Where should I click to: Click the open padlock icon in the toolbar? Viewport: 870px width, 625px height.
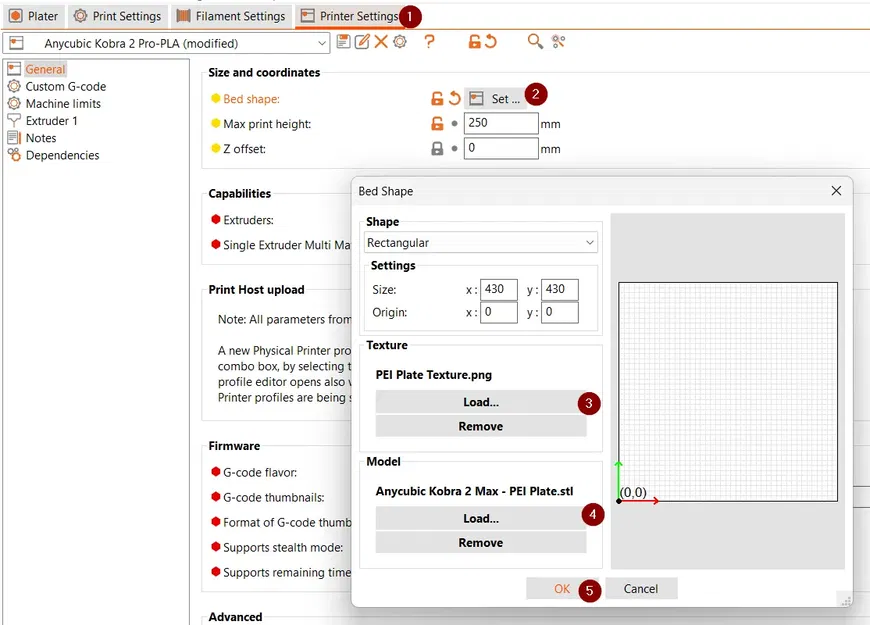click(x=474, y=41)
